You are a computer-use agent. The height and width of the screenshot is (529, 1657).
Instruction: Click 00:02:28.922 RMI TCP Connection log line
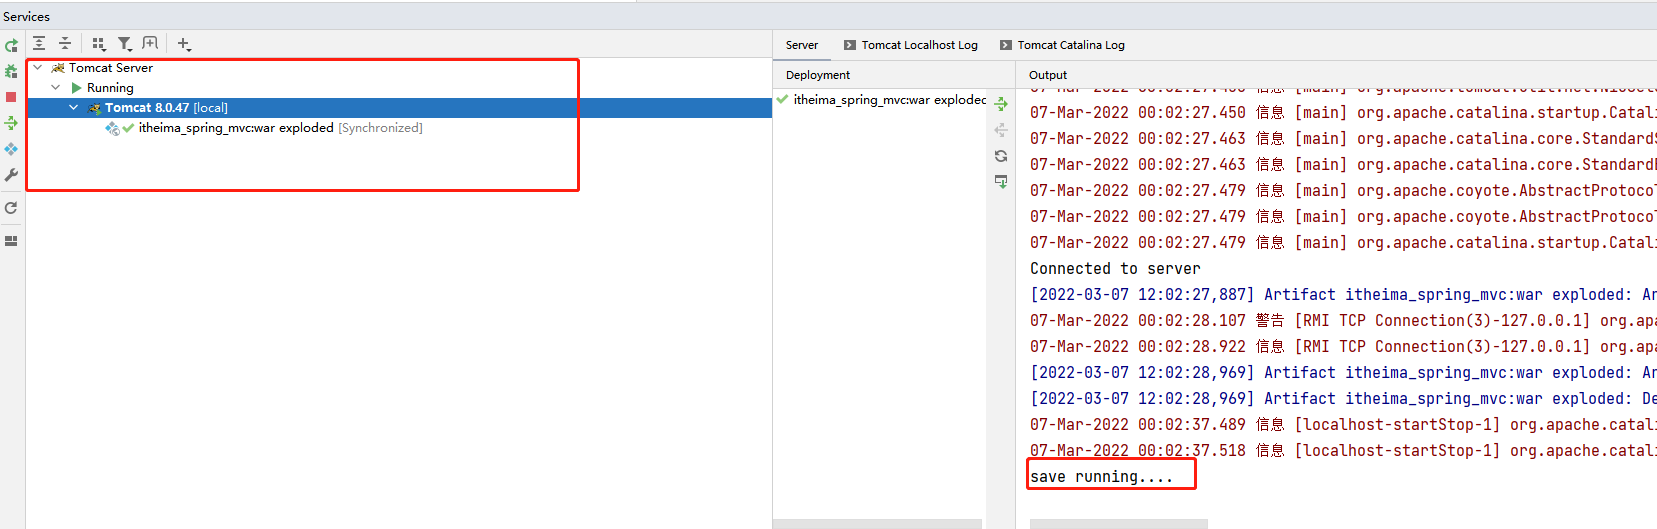tap(1343, 347)
